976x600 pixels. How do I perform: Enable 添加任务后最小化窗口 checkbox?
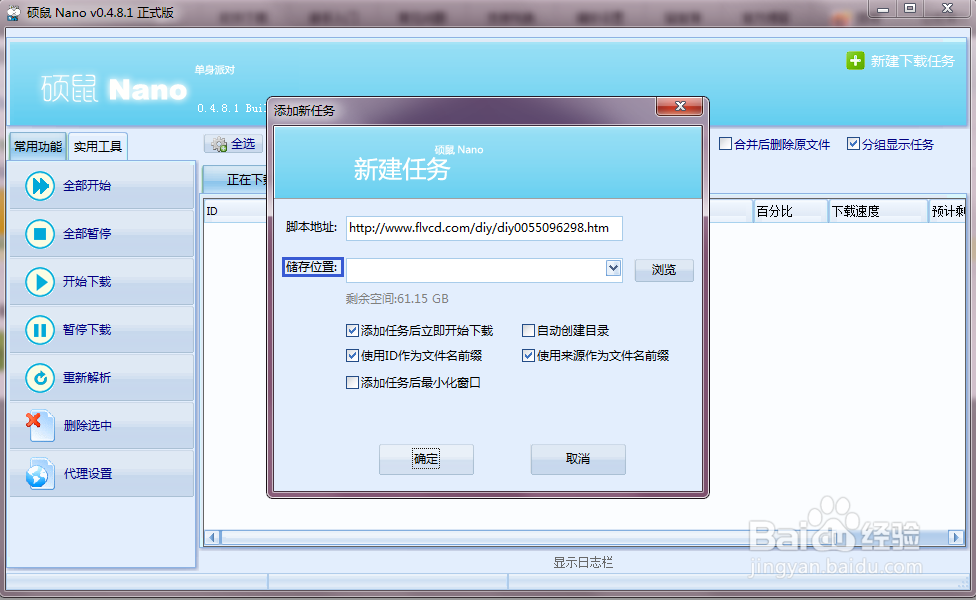tap(352, 382)
